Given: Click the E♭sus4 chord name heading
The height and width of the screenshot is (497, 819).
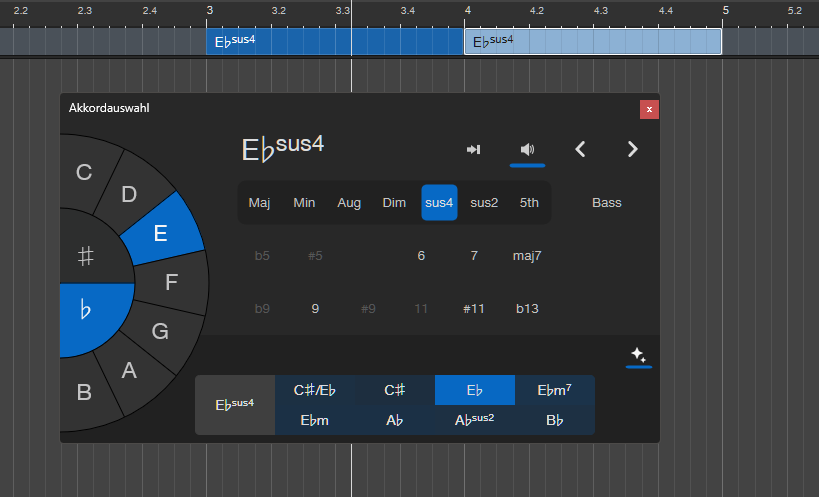Looking at the screenshot, I should (283, 148).
